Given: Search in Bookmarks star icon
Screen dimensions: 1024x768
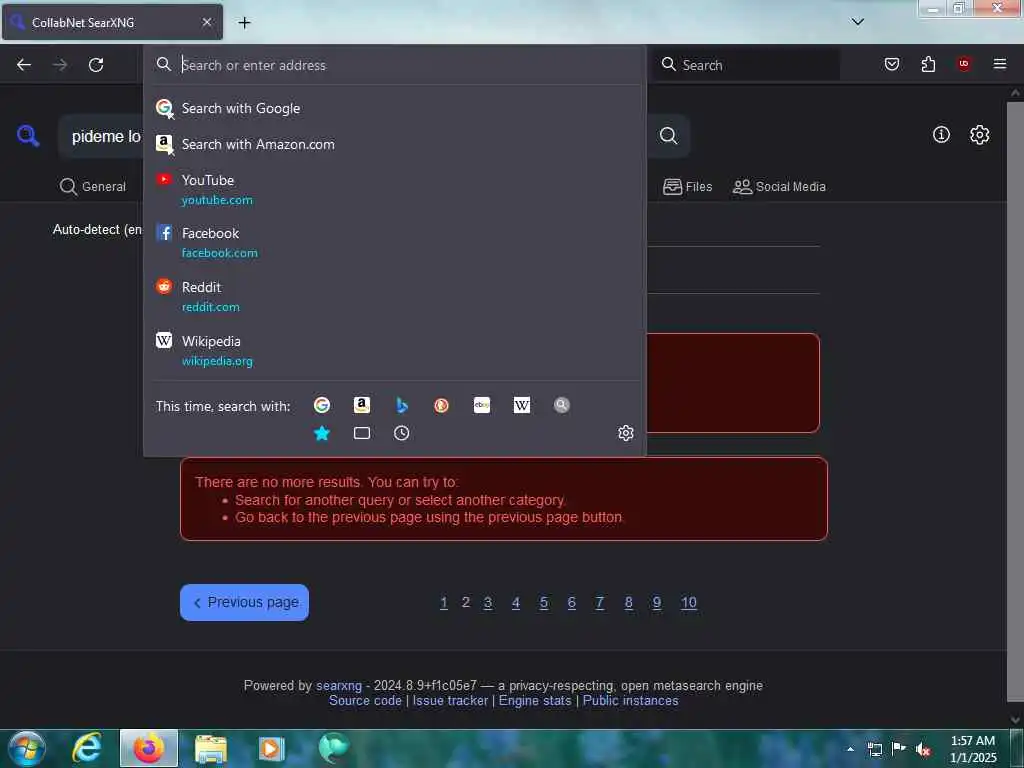Looking at the screenshot, I should (x=322, y=433).
